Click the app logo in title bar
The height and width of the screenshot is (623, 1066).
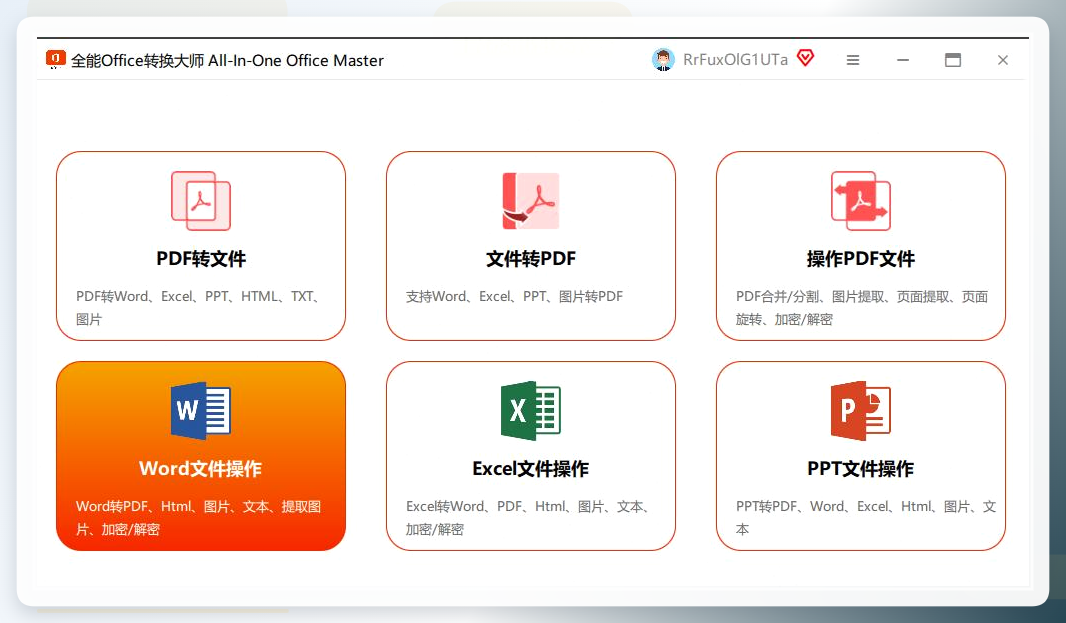pyautogui.click(x=55, y=60)
